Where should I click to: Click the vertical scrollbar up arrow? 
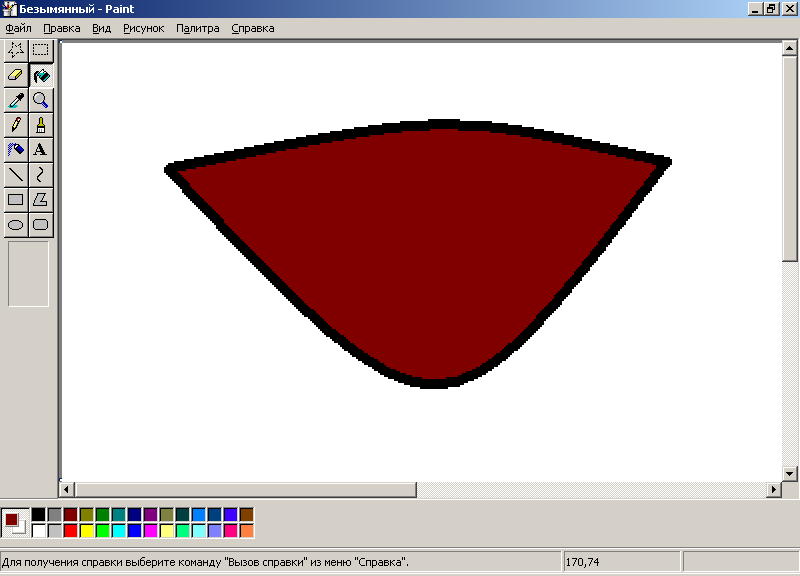[x=789, y=48]
